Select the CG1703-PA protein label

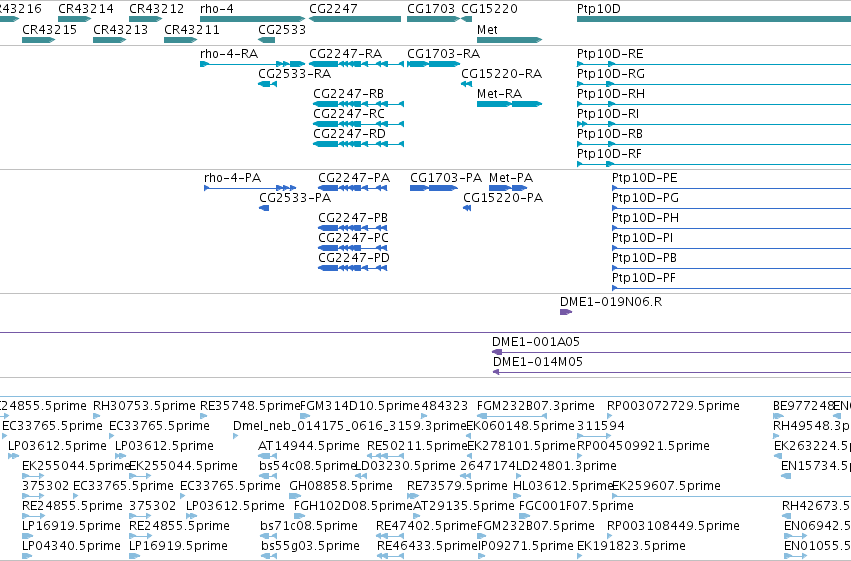[x=446, y=178]
